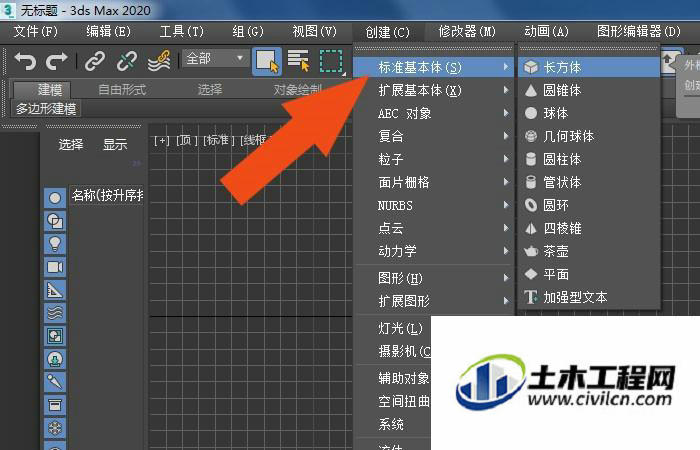This screenshot has width=700, height=450.
Task: Toggle geometry display filter circle icon
Action: click(x=55, y=198)
